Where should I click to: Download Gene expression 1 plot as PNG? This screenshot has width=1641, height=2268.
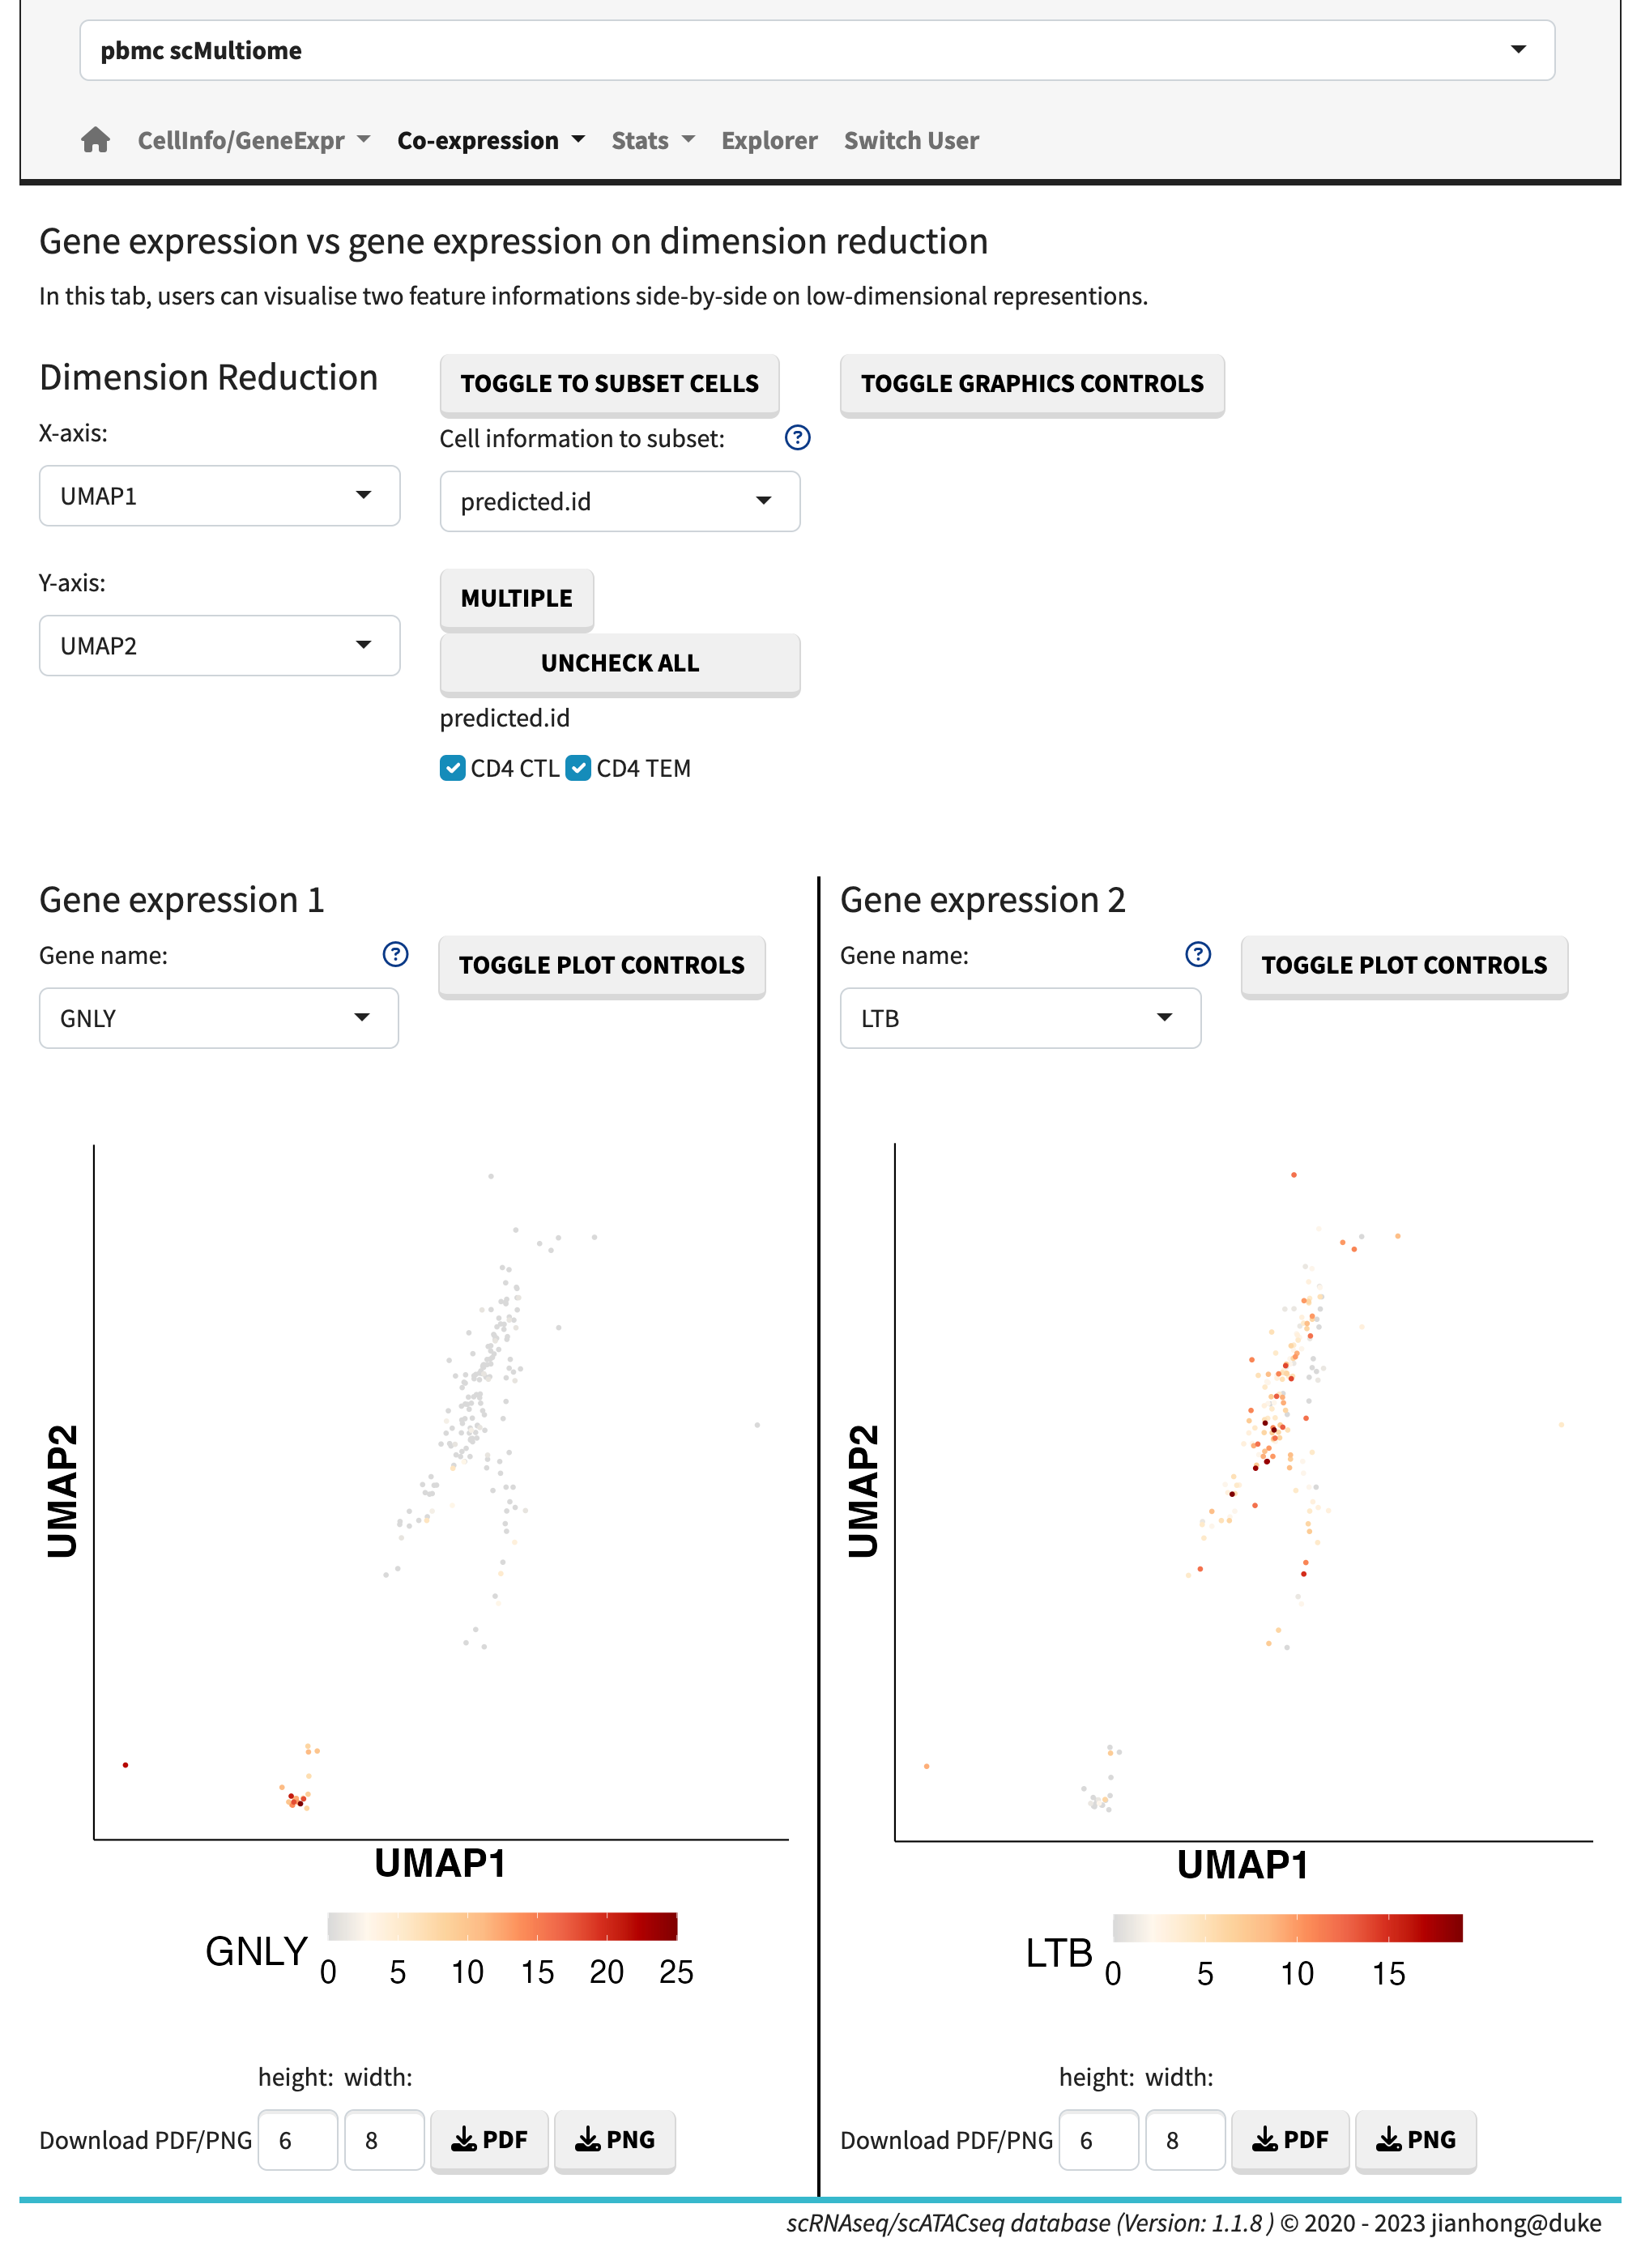point(614,2140)
